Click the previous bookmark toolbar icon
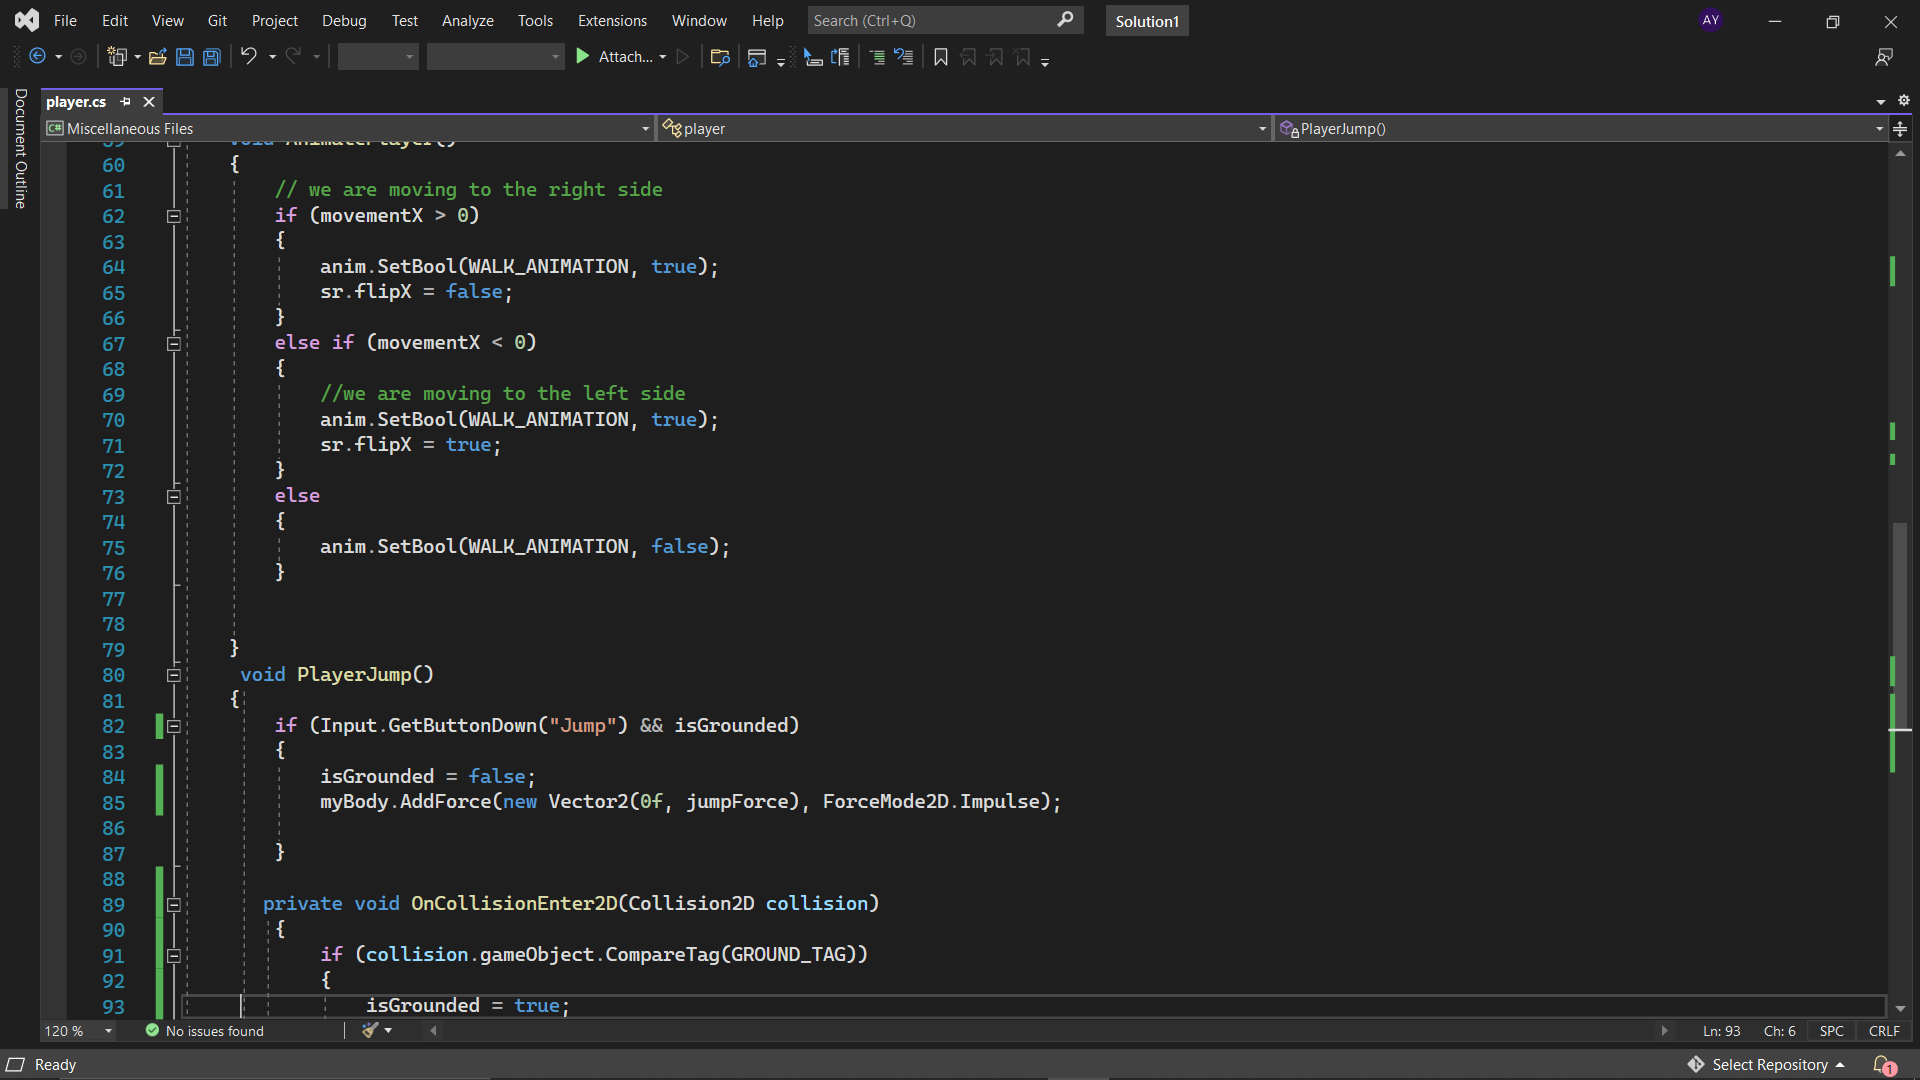 tap(968, 57)
